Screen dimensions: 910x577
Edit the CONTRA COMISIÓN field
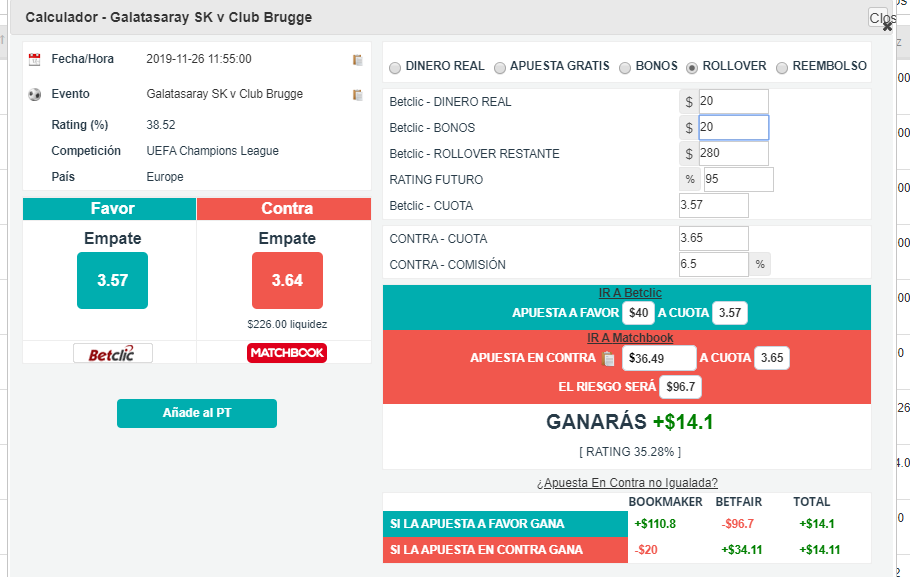(714, 265)
